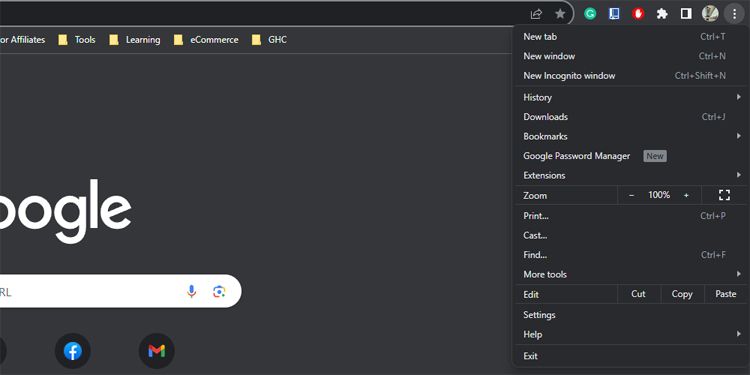
Task: Search by image with Google Lens icon
Action: [x=219, y=291]
